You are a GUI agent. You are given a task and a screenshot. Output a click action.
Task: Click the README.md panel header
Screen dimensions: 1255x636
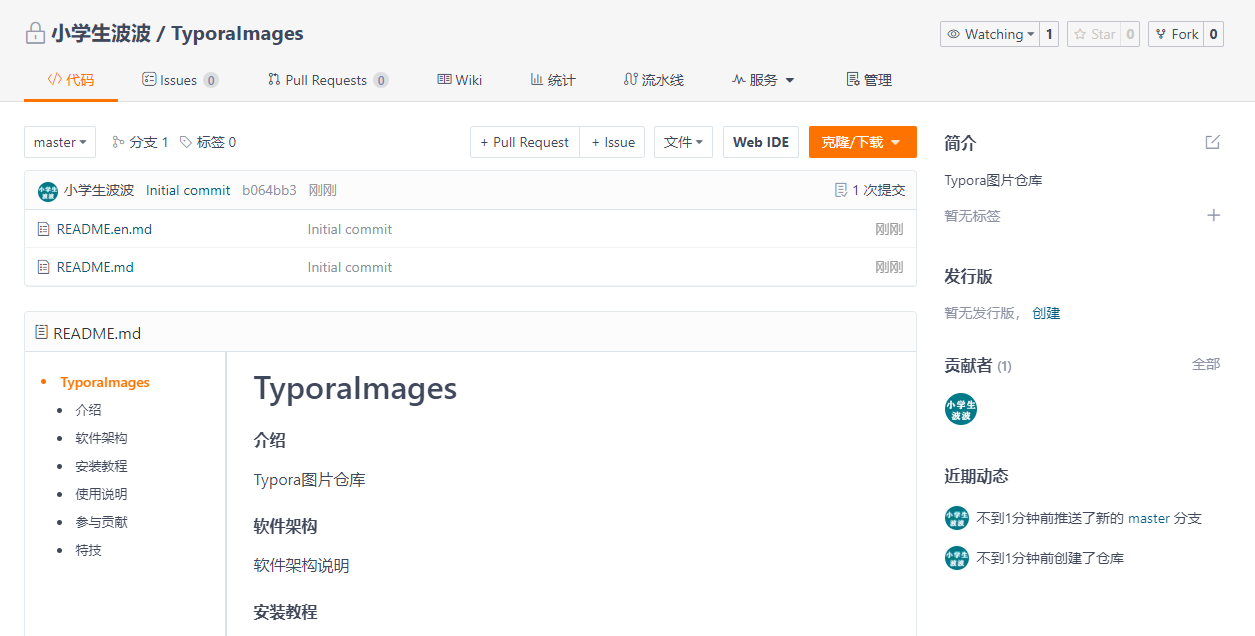coord(470,333)
